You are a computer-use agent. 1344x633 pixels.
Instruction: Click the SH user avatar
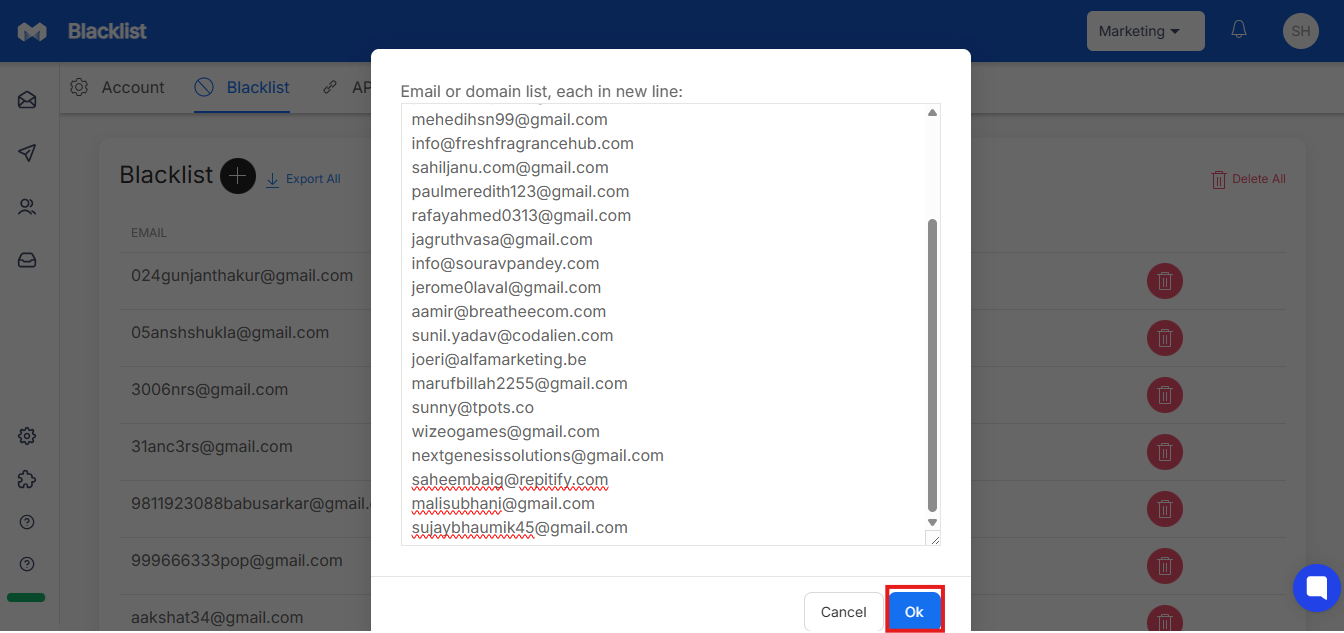coord(1300,31)
